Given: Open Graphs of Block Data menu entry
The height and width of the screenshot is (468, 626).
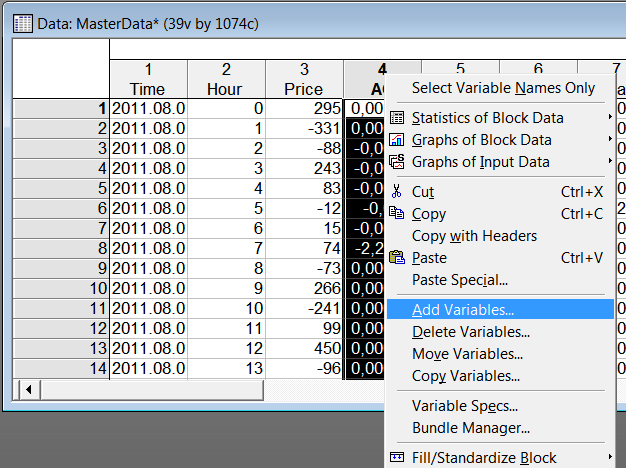Looking at the screenshot, I should [500, 140].
